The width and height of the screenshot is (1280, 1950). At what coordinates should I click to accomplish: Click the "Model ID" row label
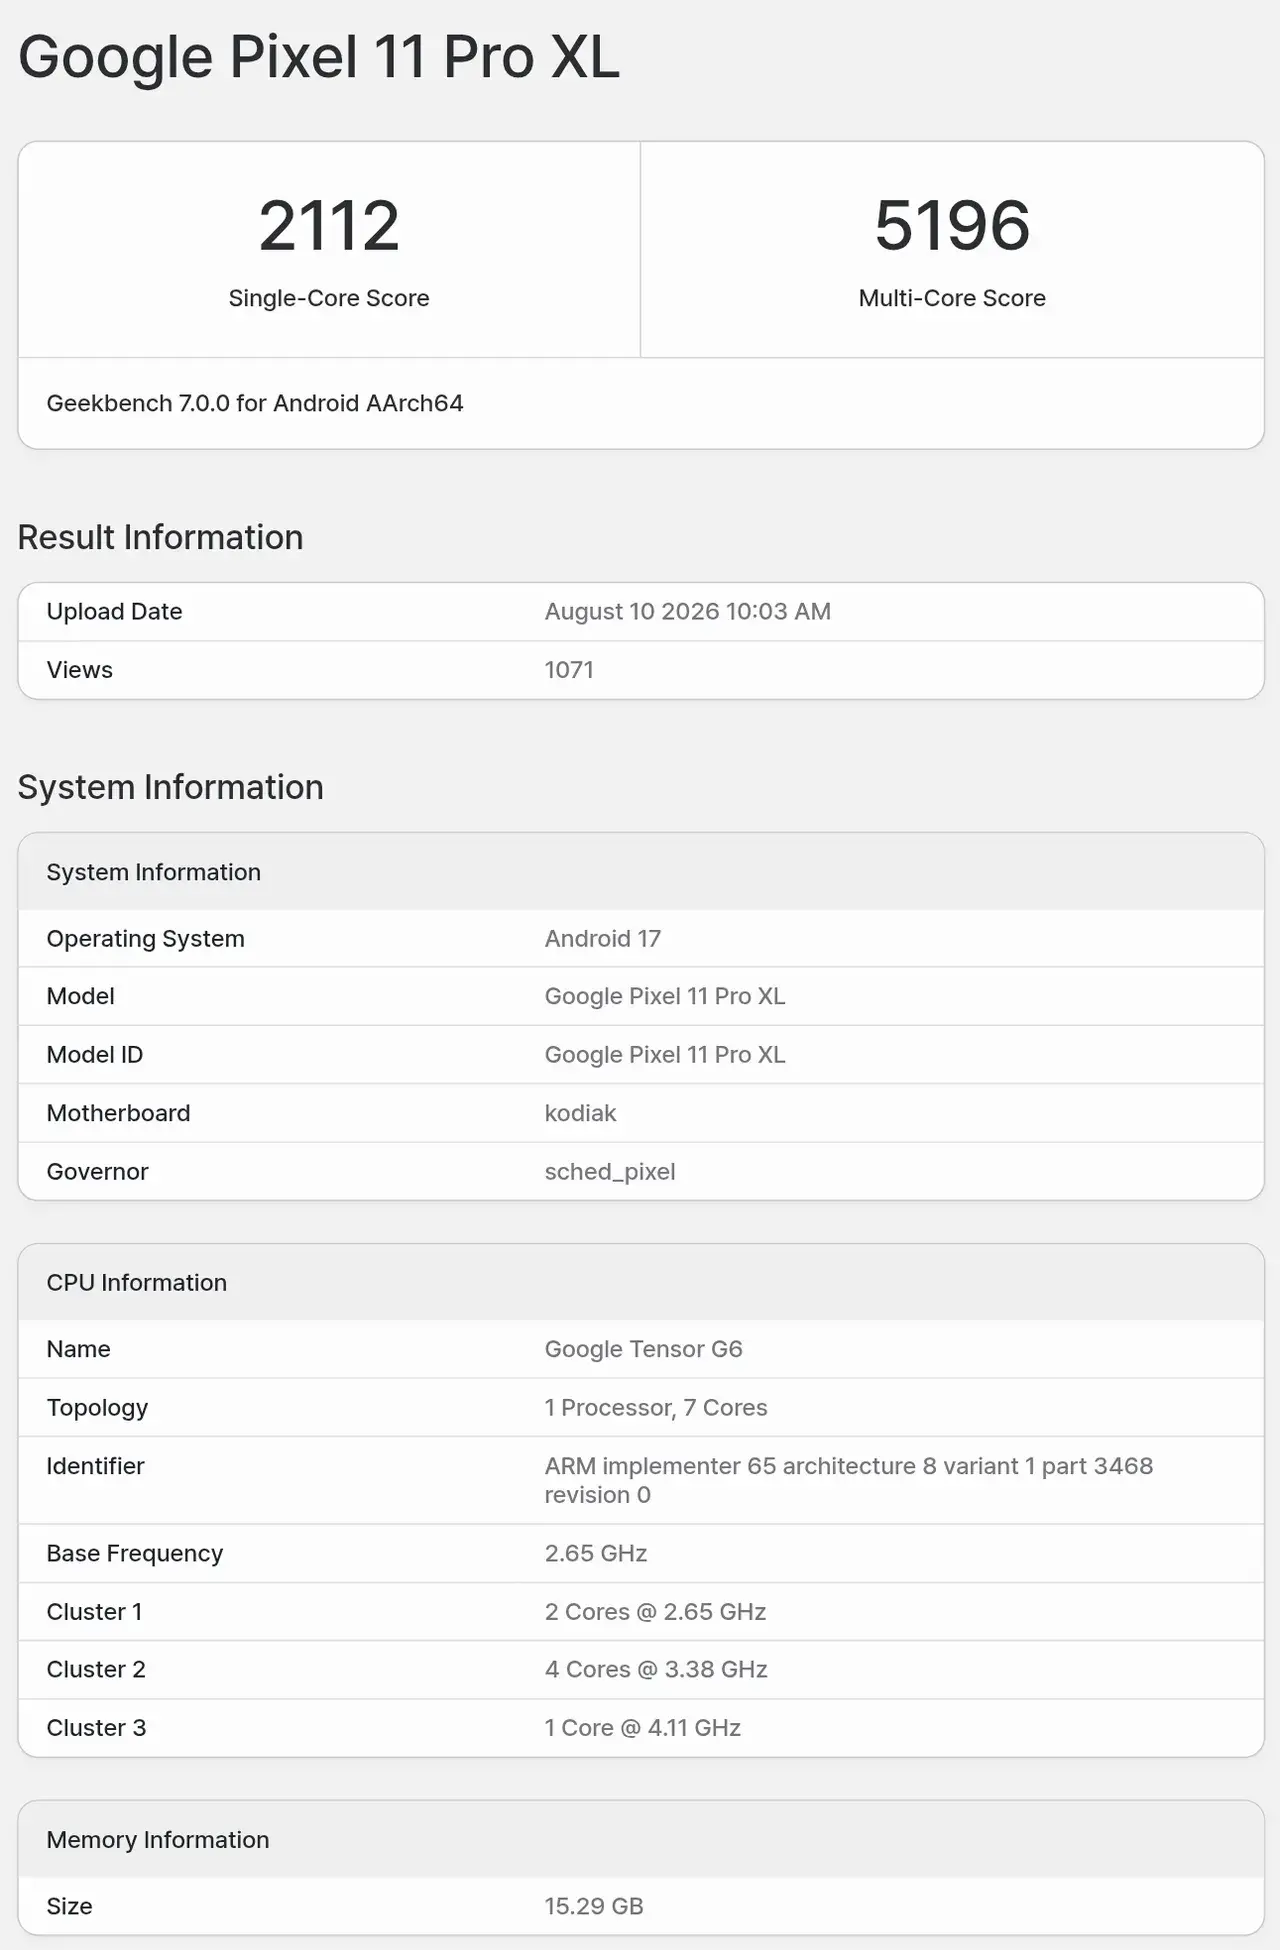pyautogui.click(x=94, y=1055)
